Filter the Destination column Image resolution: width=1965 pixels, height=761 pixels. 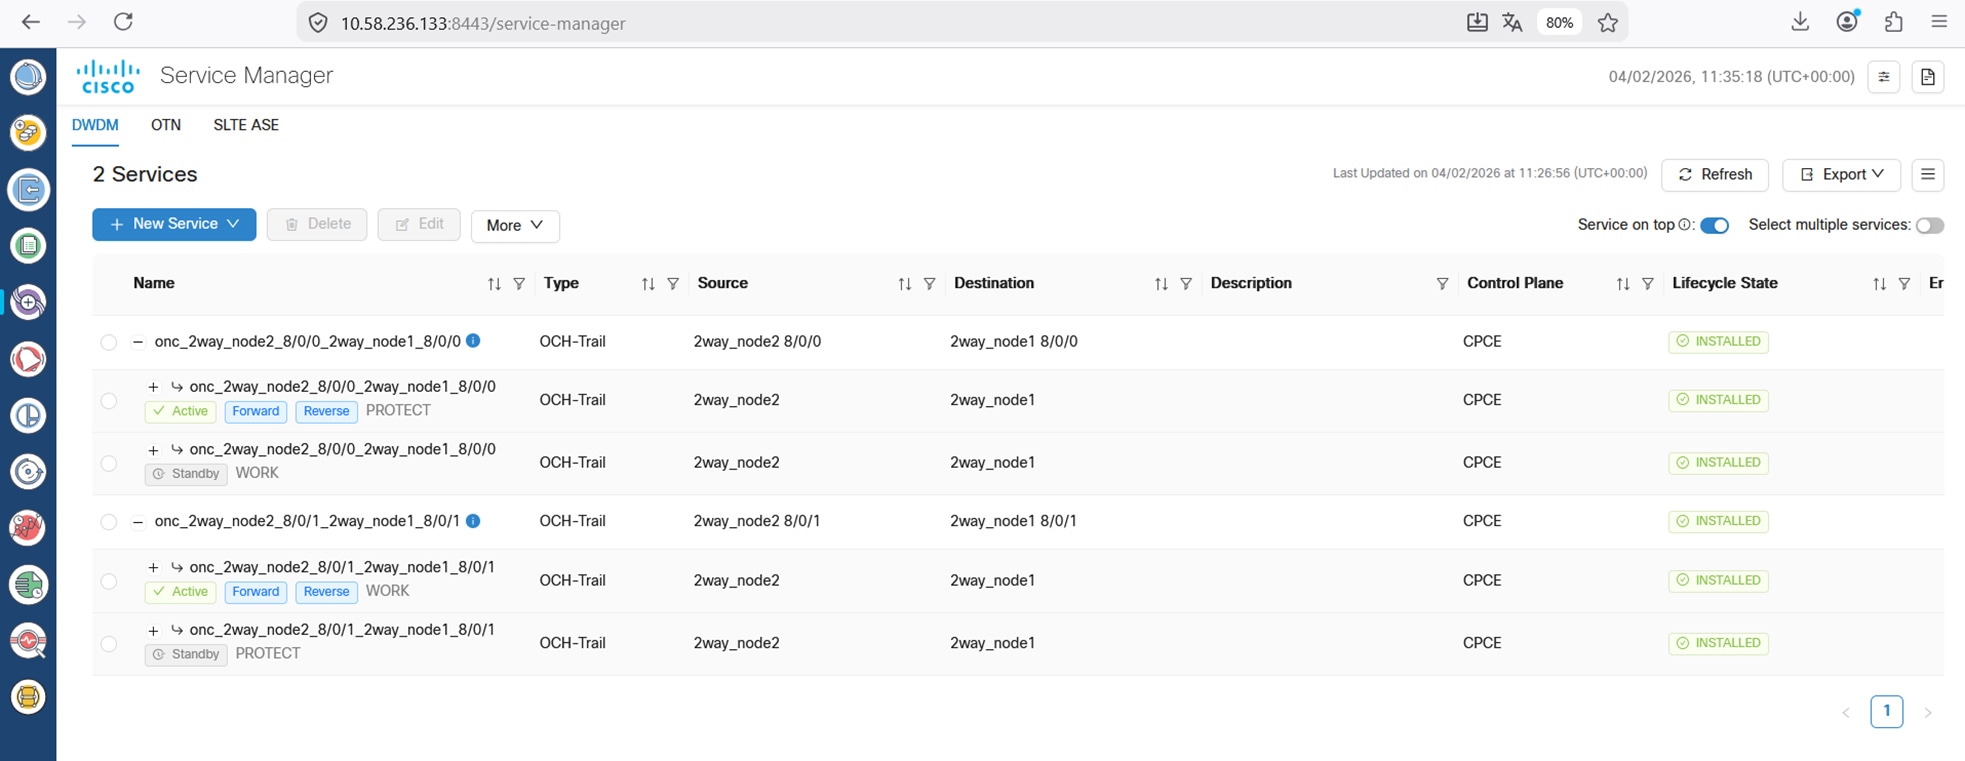tap(1186, 284)
